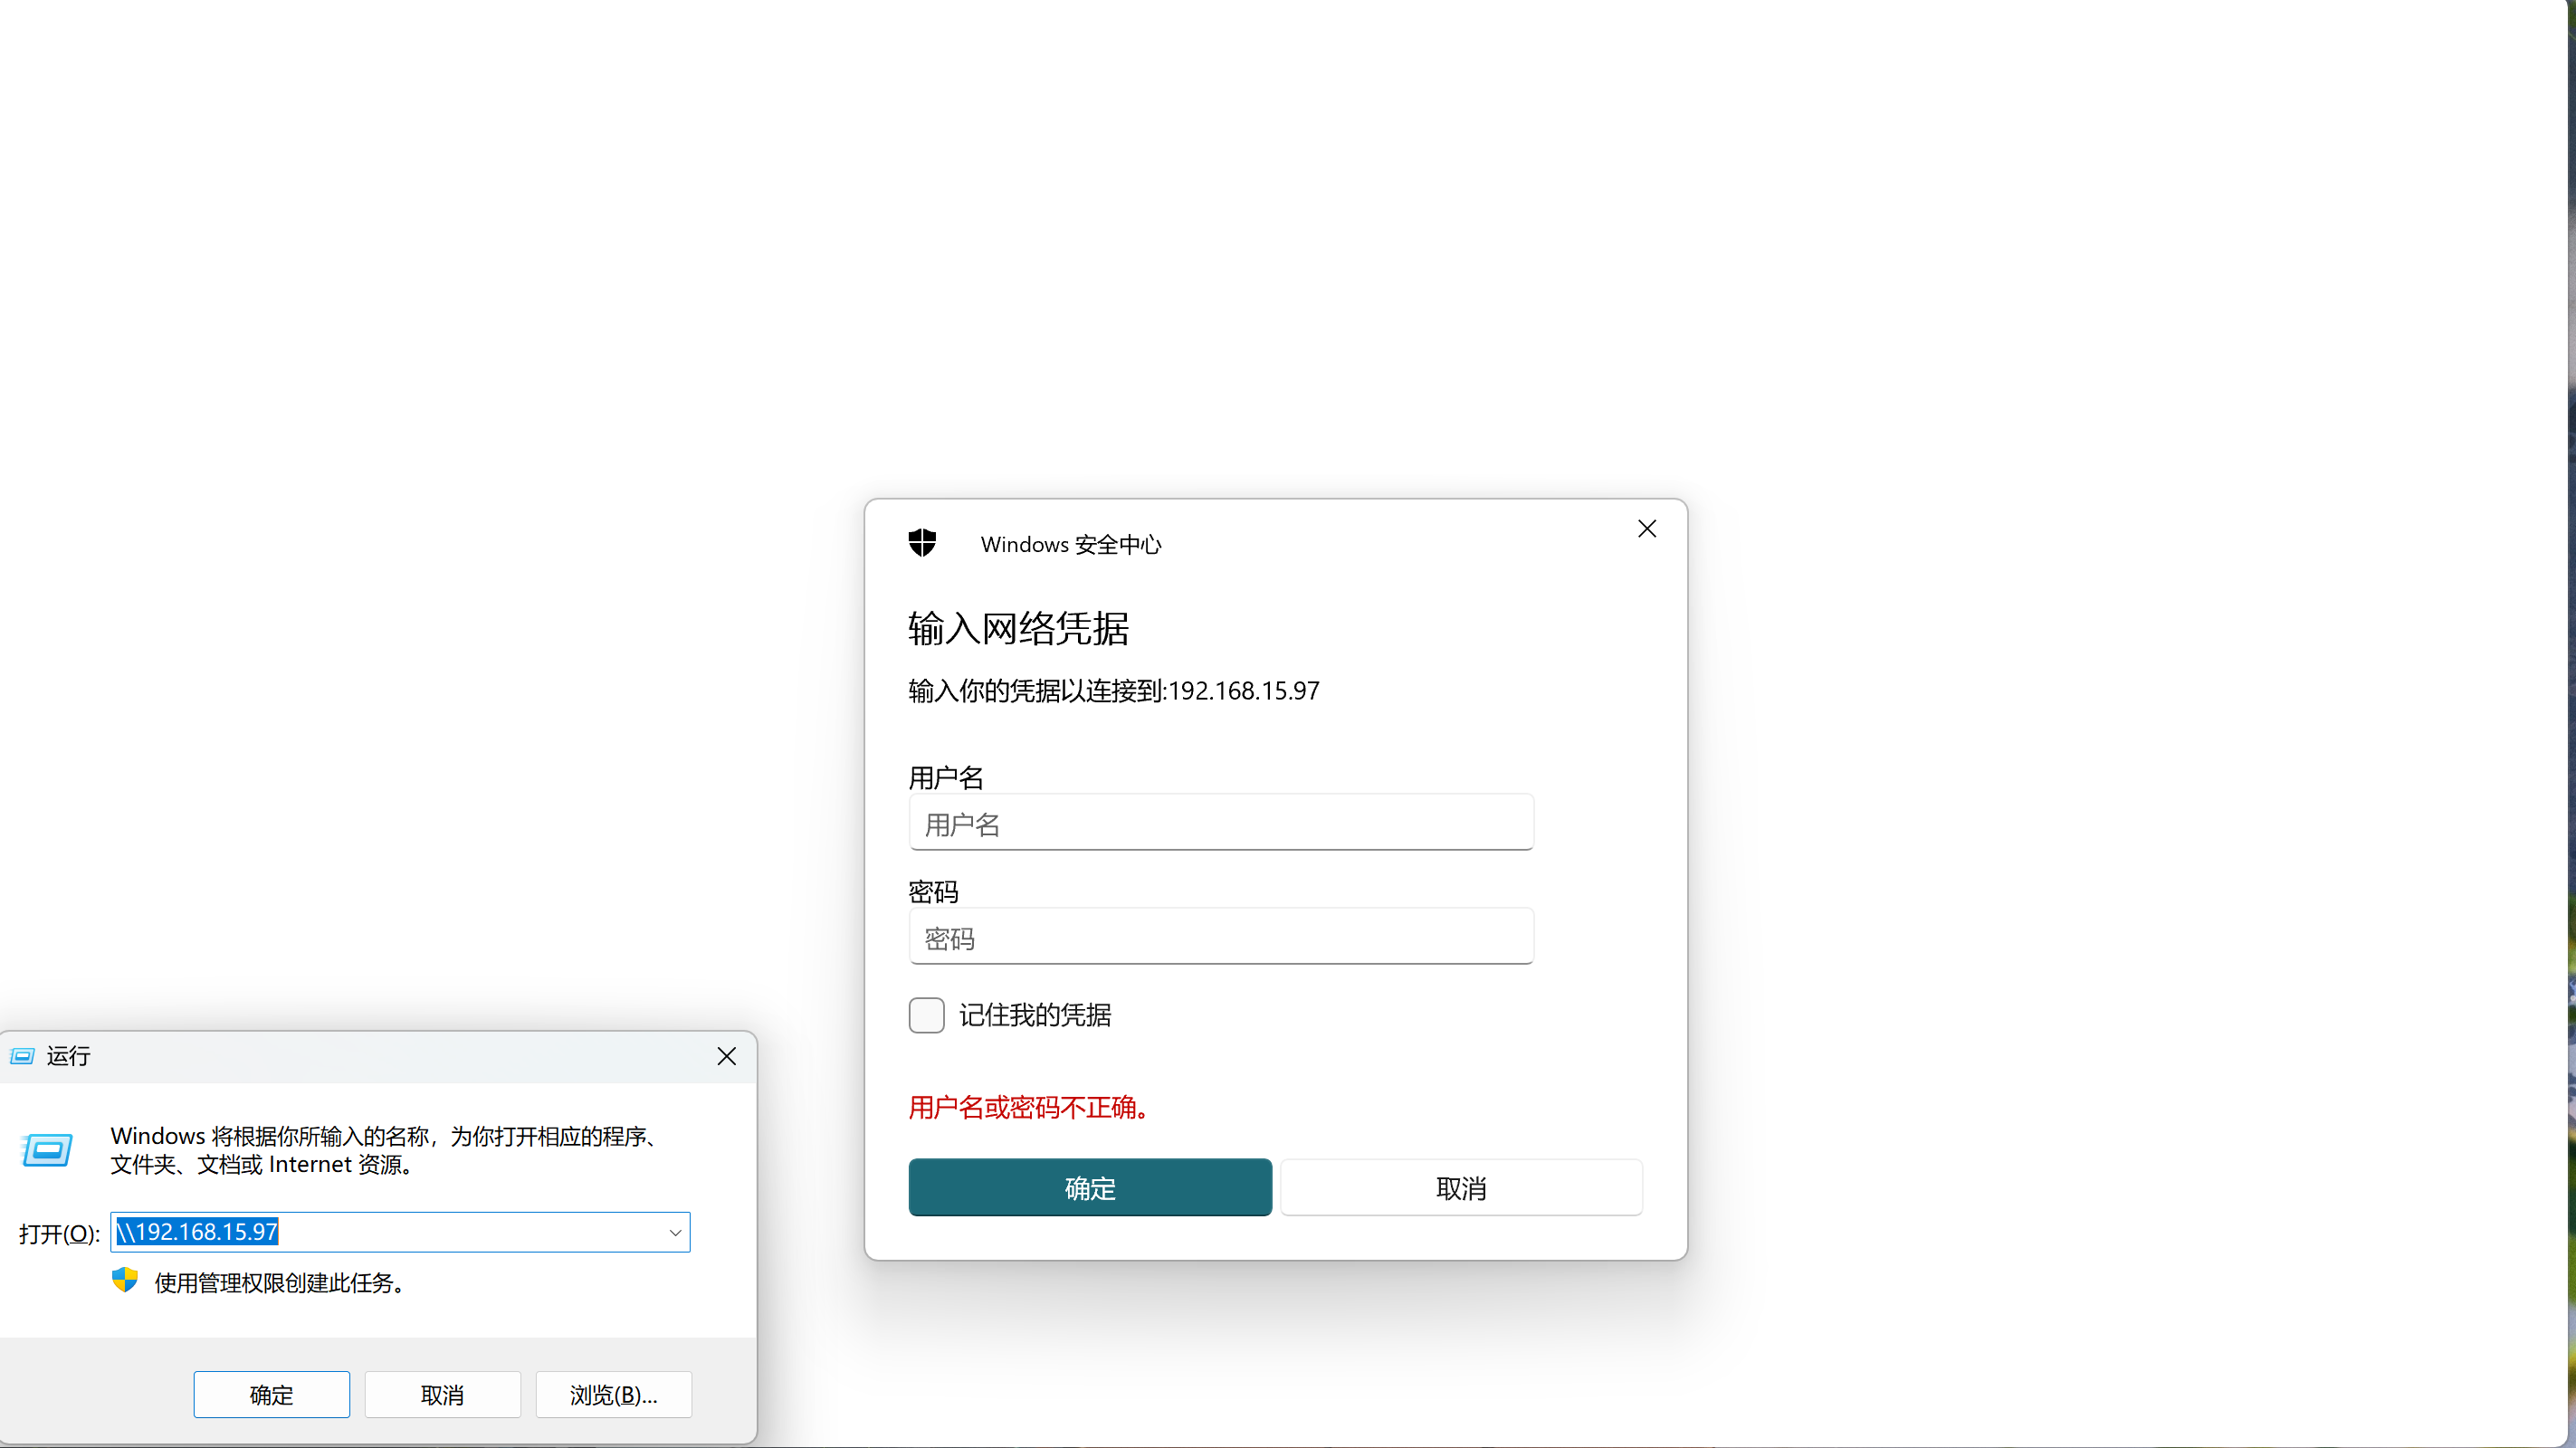Close the Windows 安全中心 credentials dialog
Image resolution: width=2576 pixels, height=1448 pixels.
click(x=1646, y=529)
